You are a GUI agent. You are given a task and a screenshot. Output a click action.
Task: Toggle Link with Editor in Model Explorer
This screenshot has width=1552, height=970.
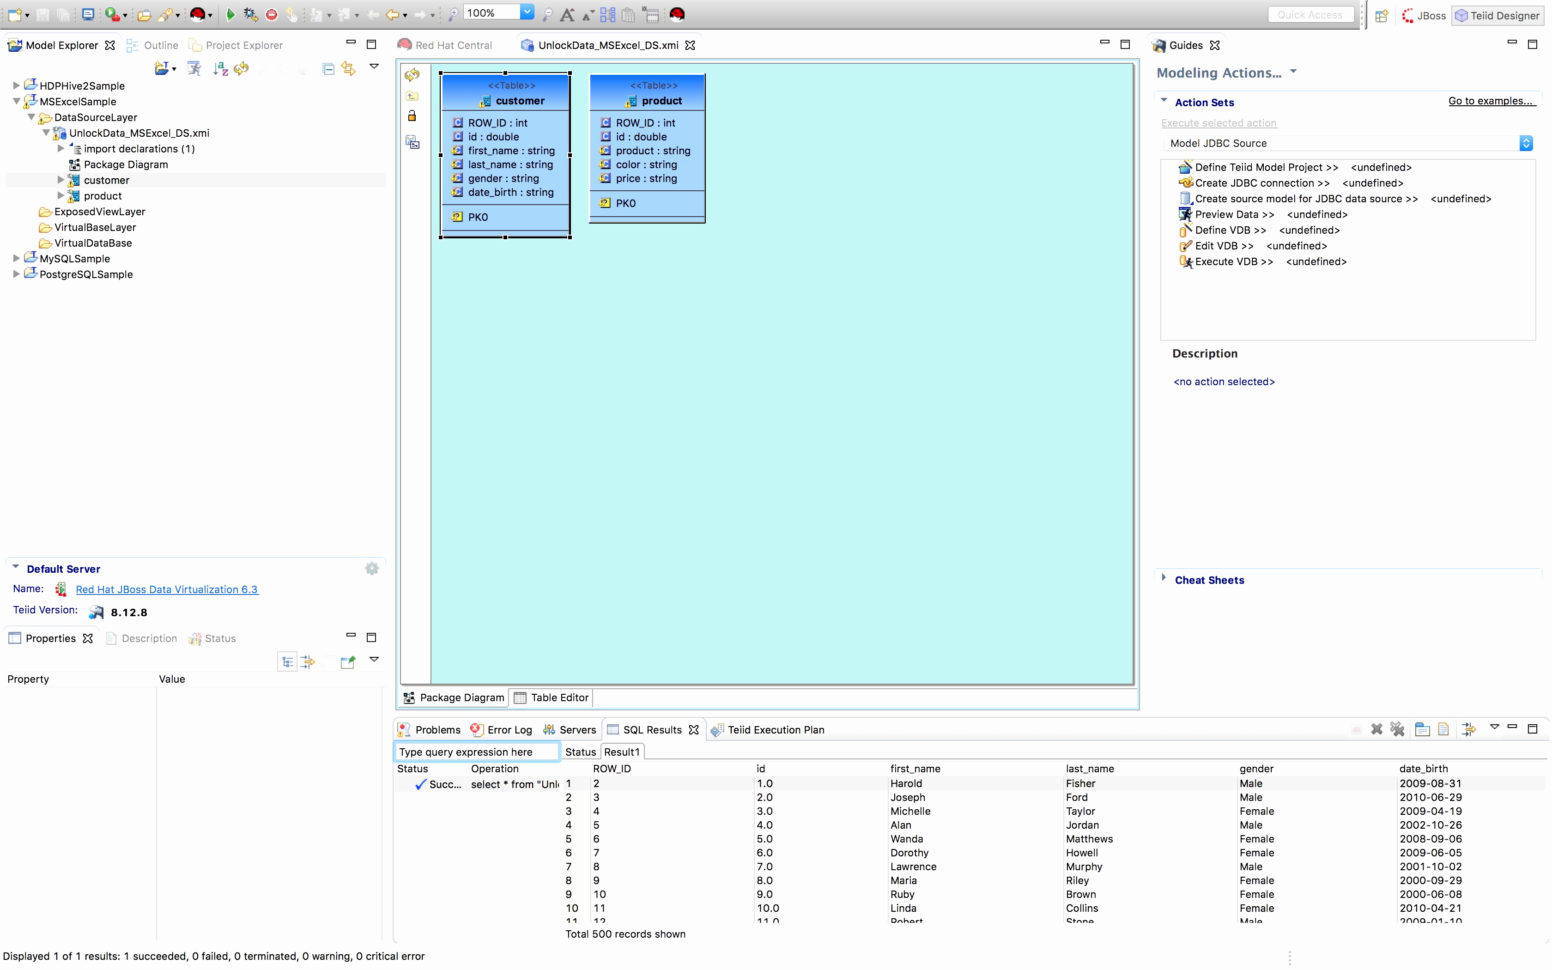coord(348,69)
